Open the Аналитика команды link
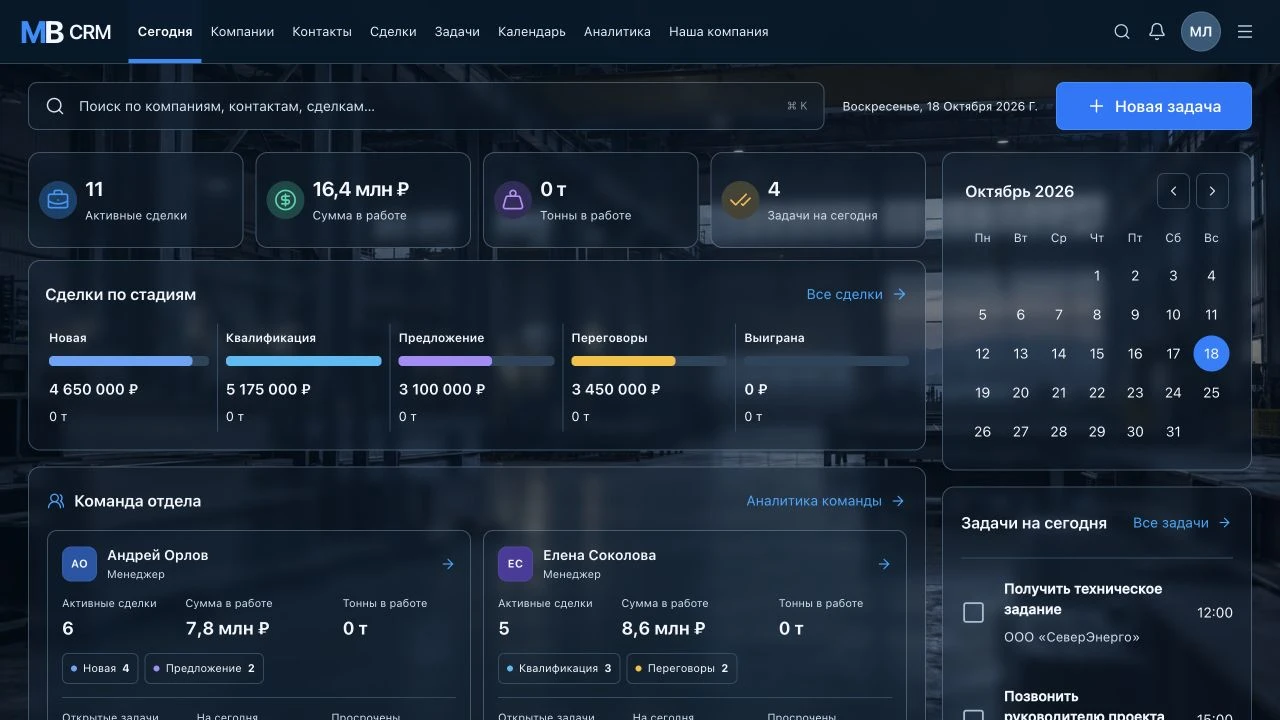The height and width of the screenshot is (720, 1280). [x=826, y=501]
